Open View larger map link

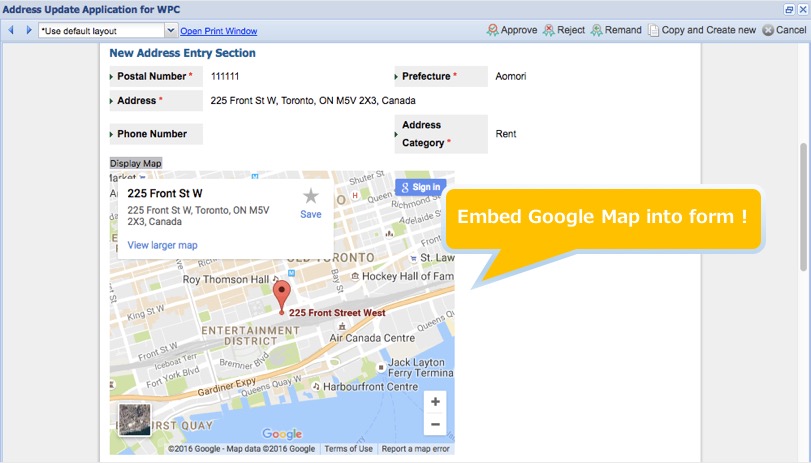162,245
